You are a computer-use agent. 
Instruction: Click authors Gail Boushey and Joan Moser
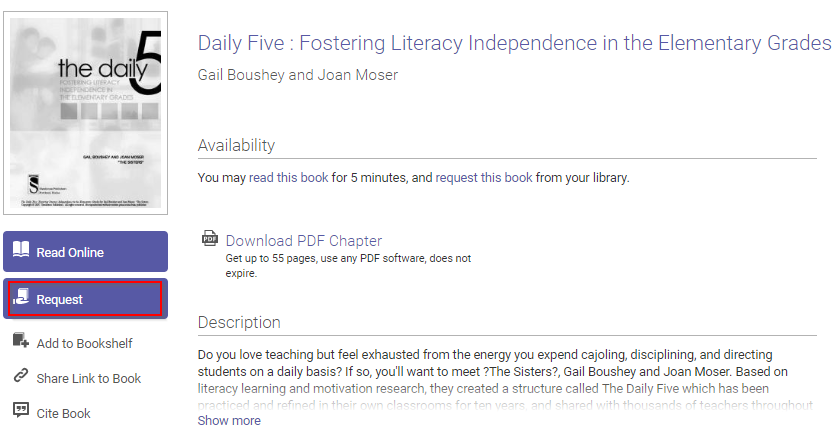pos(298,75)
